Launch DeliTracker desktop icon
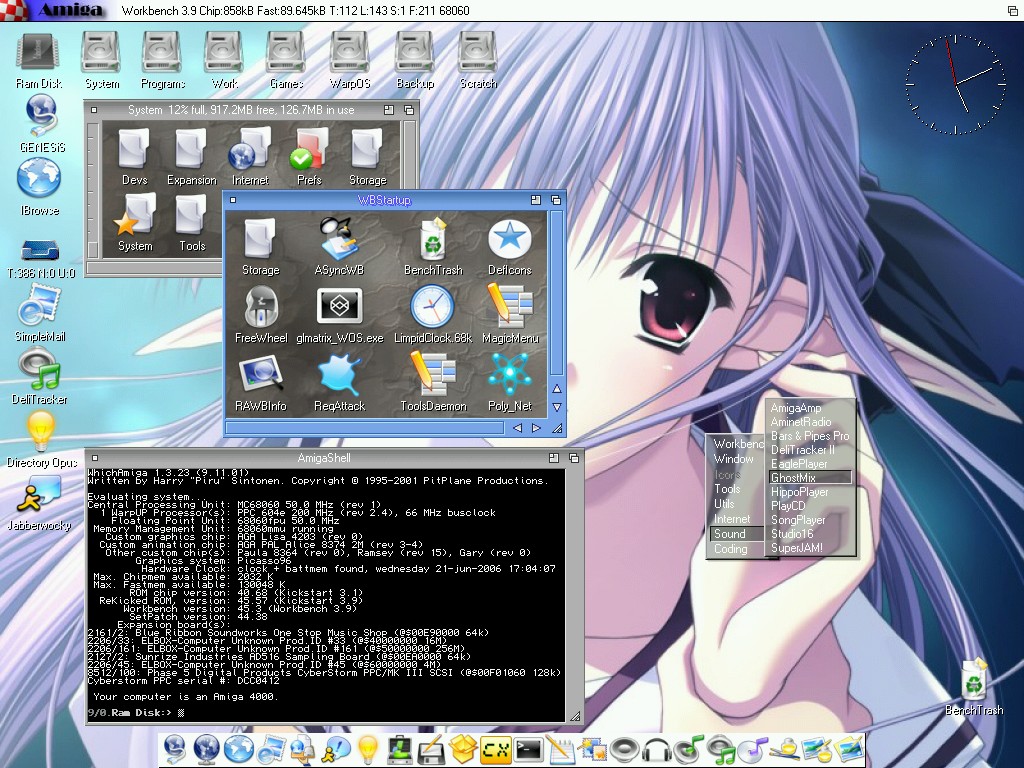The width and height of the screenshot is (1024, 768). tap(39, 376)
